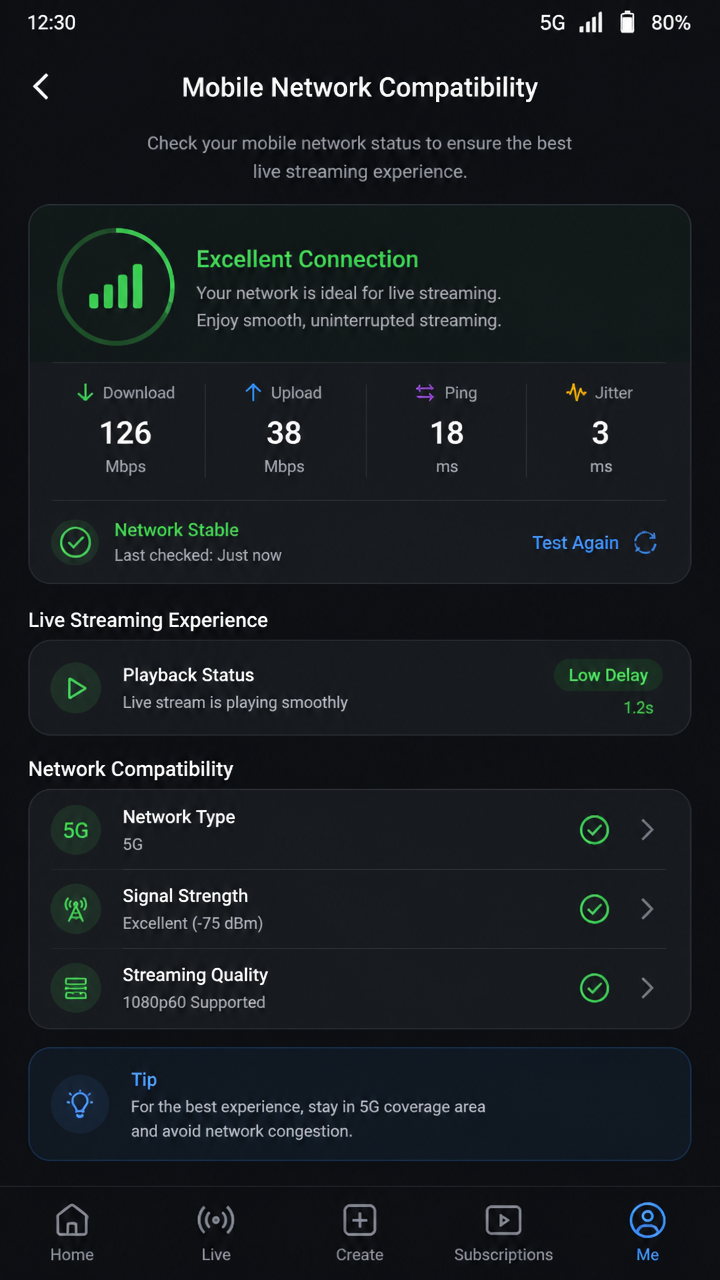Open the Create tab with plus icon

click(360, 1233)
